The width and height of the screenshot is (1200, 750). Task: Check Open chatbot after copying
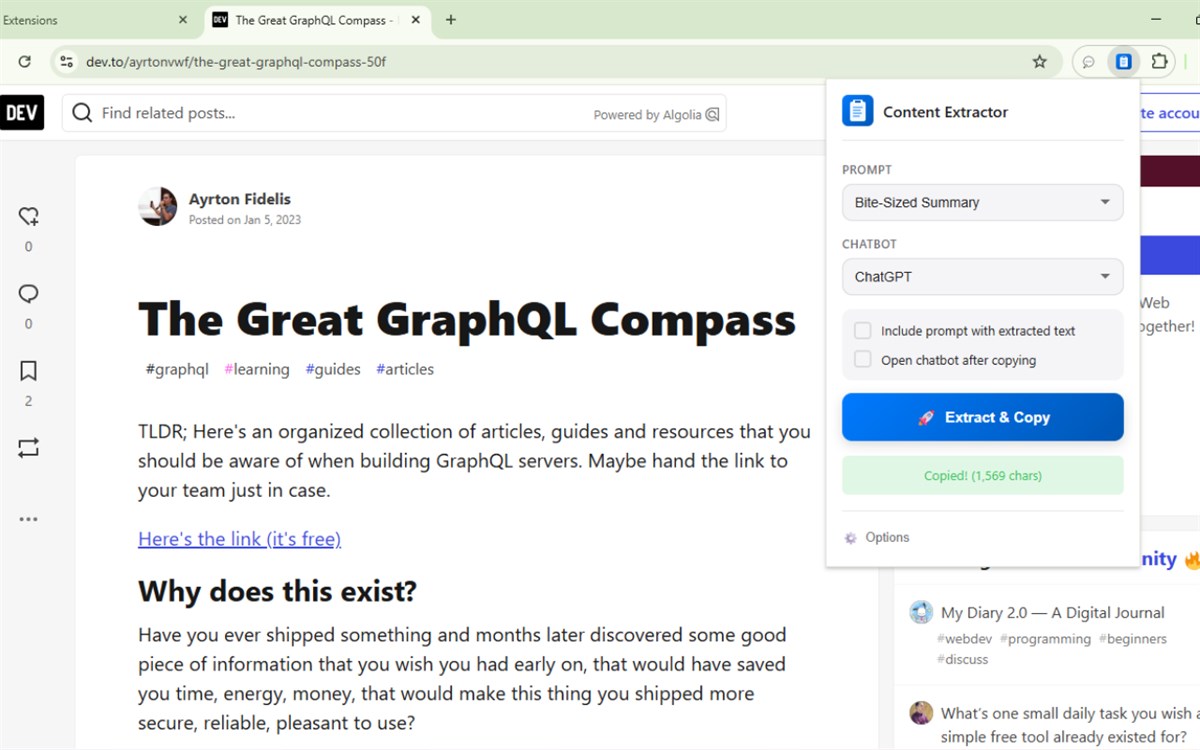(862, 360)
